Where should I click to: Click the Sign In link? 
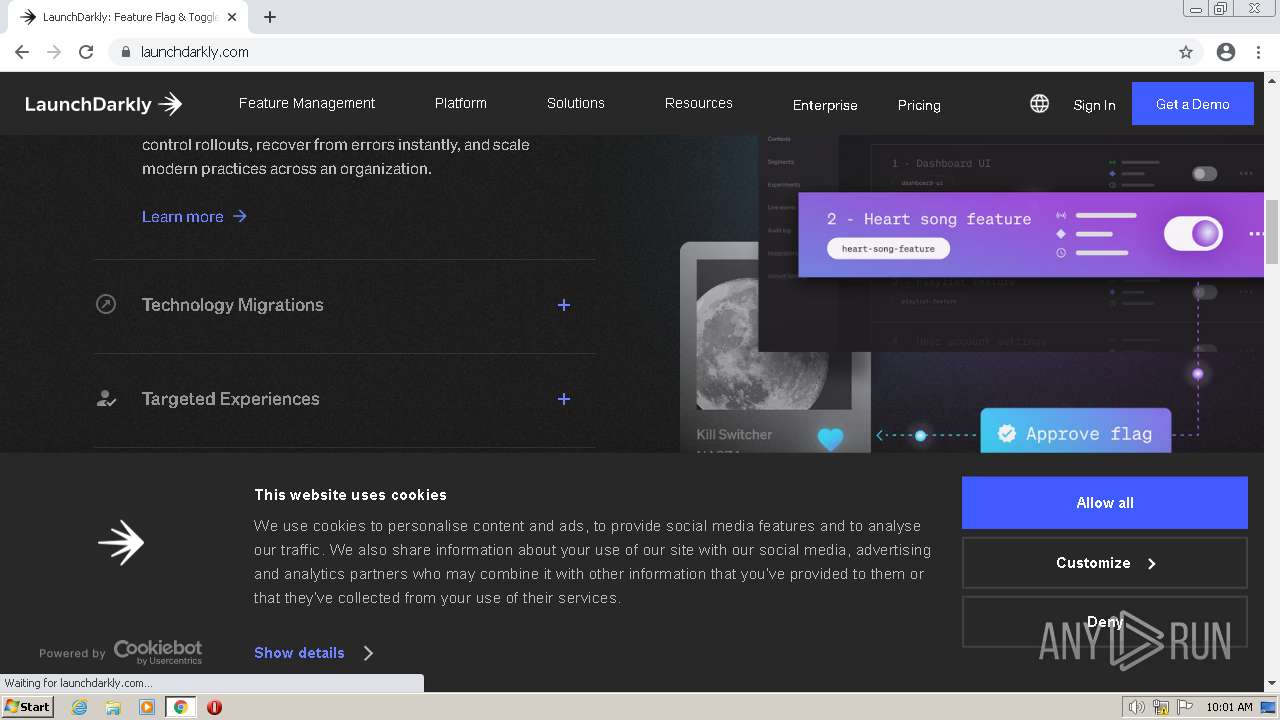coord(1094,105)
